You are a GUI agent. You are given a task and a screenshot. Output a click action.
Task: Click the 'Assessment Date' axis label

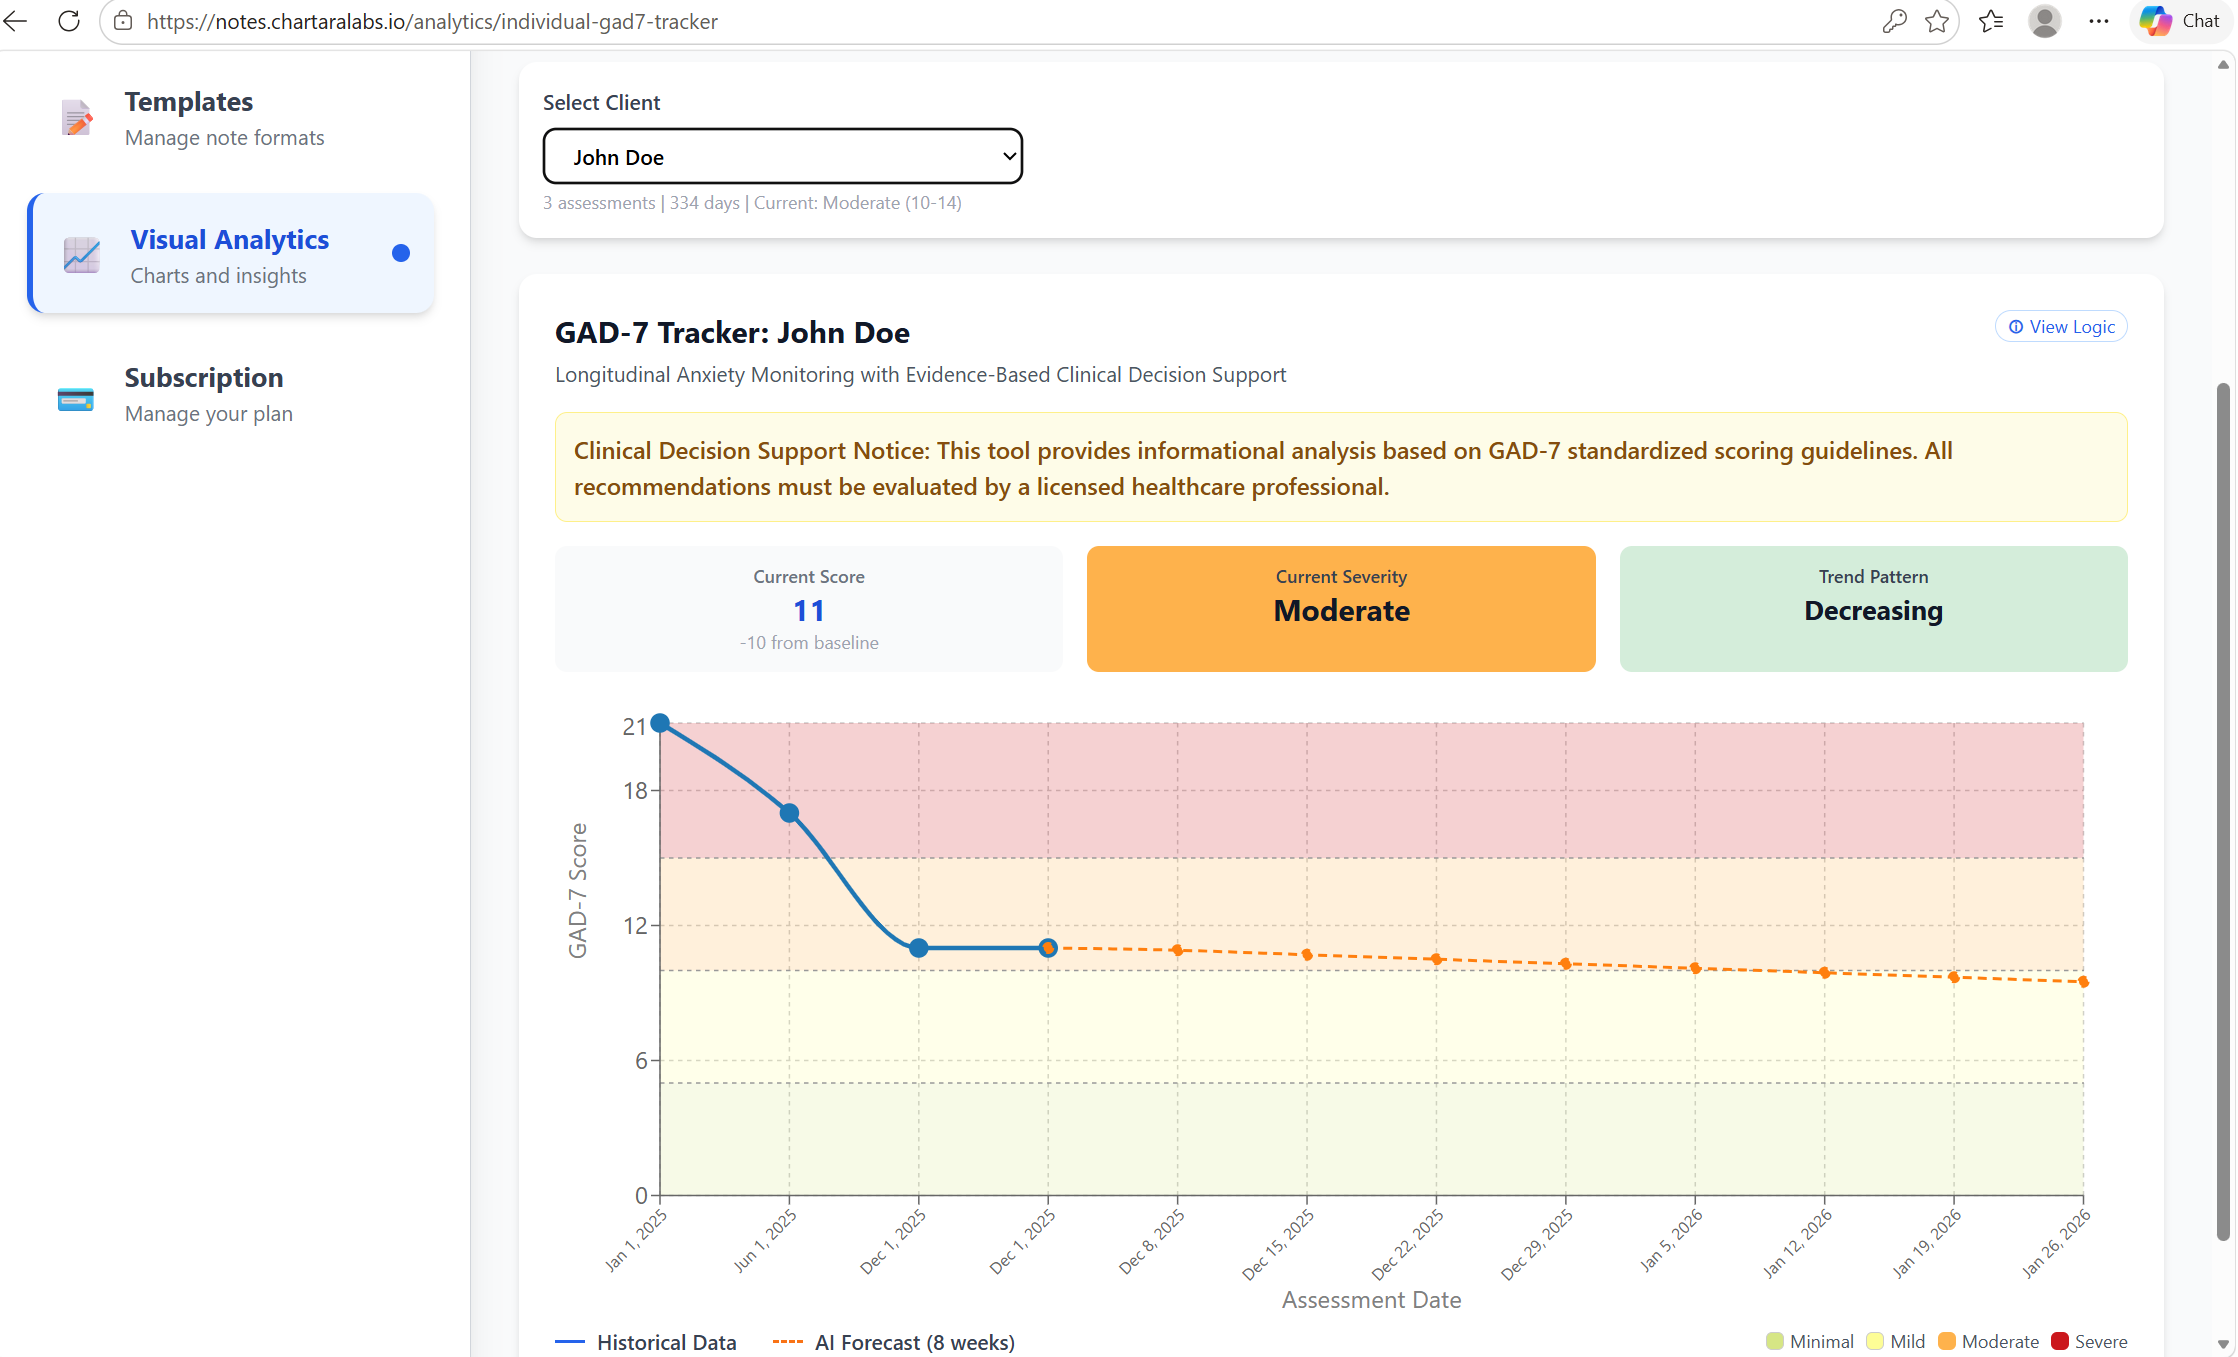coord(1371,1300)
